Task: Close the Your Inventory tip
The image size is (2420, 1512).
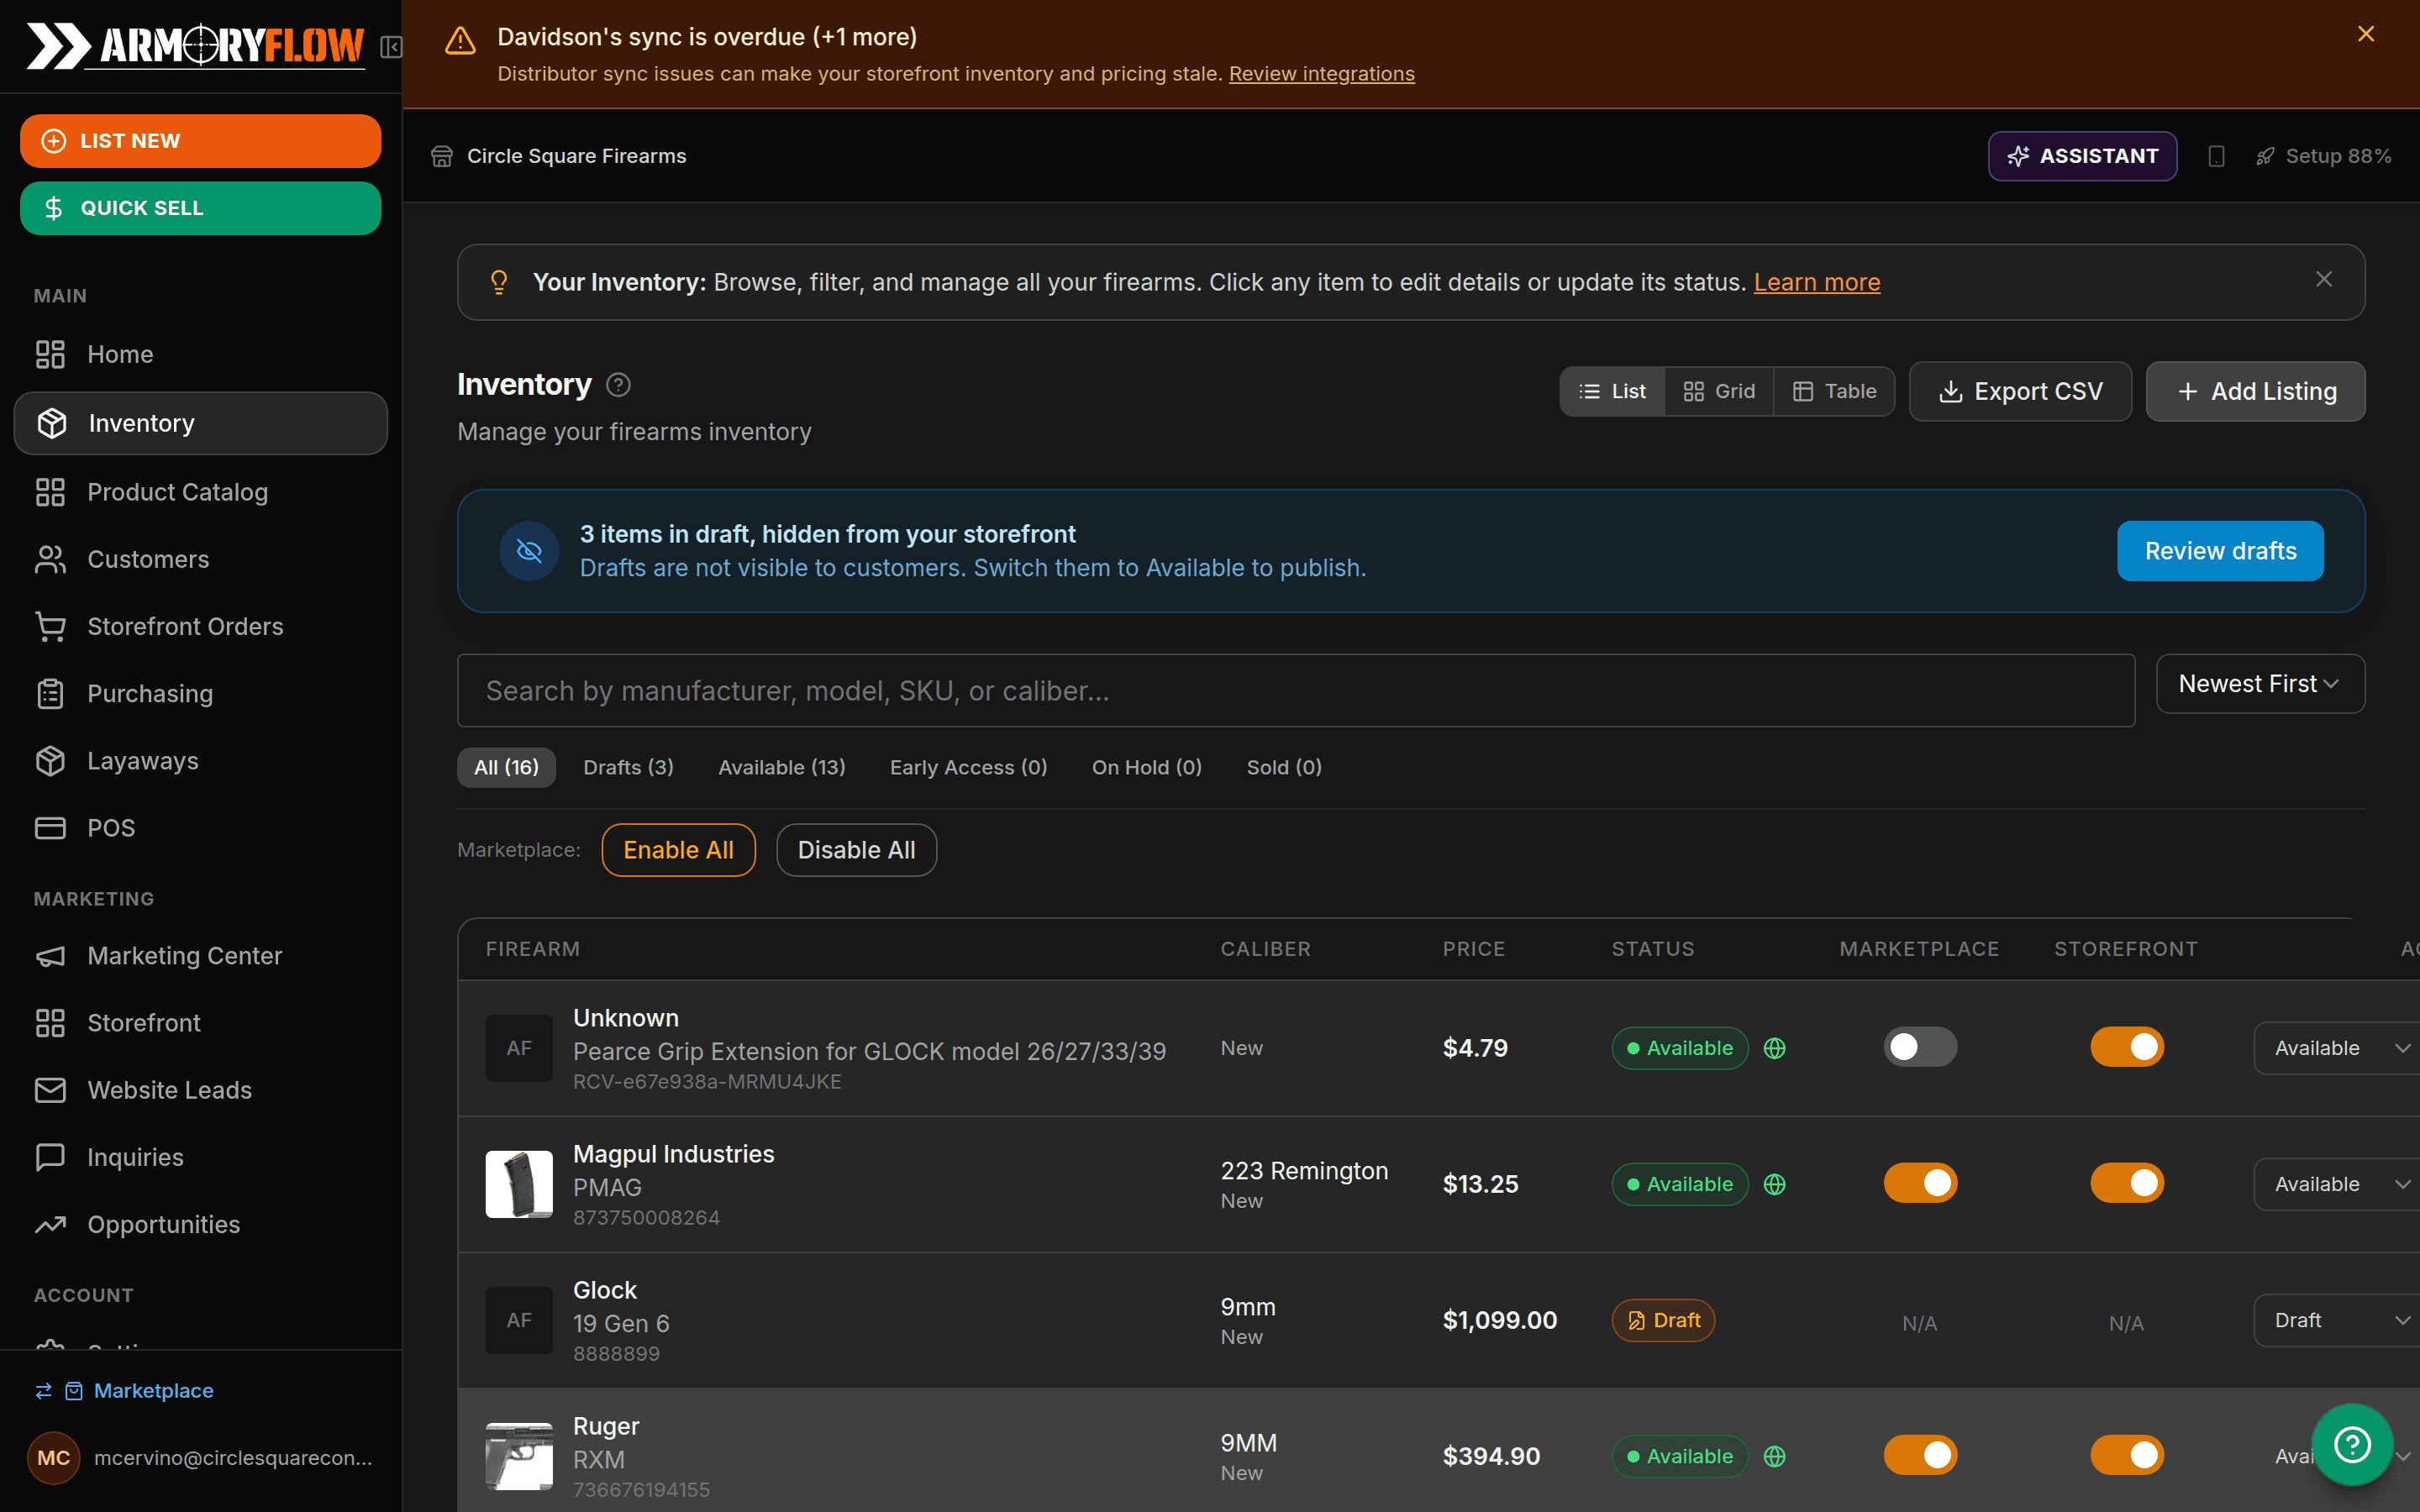Action: click(x=2324, y=280)
